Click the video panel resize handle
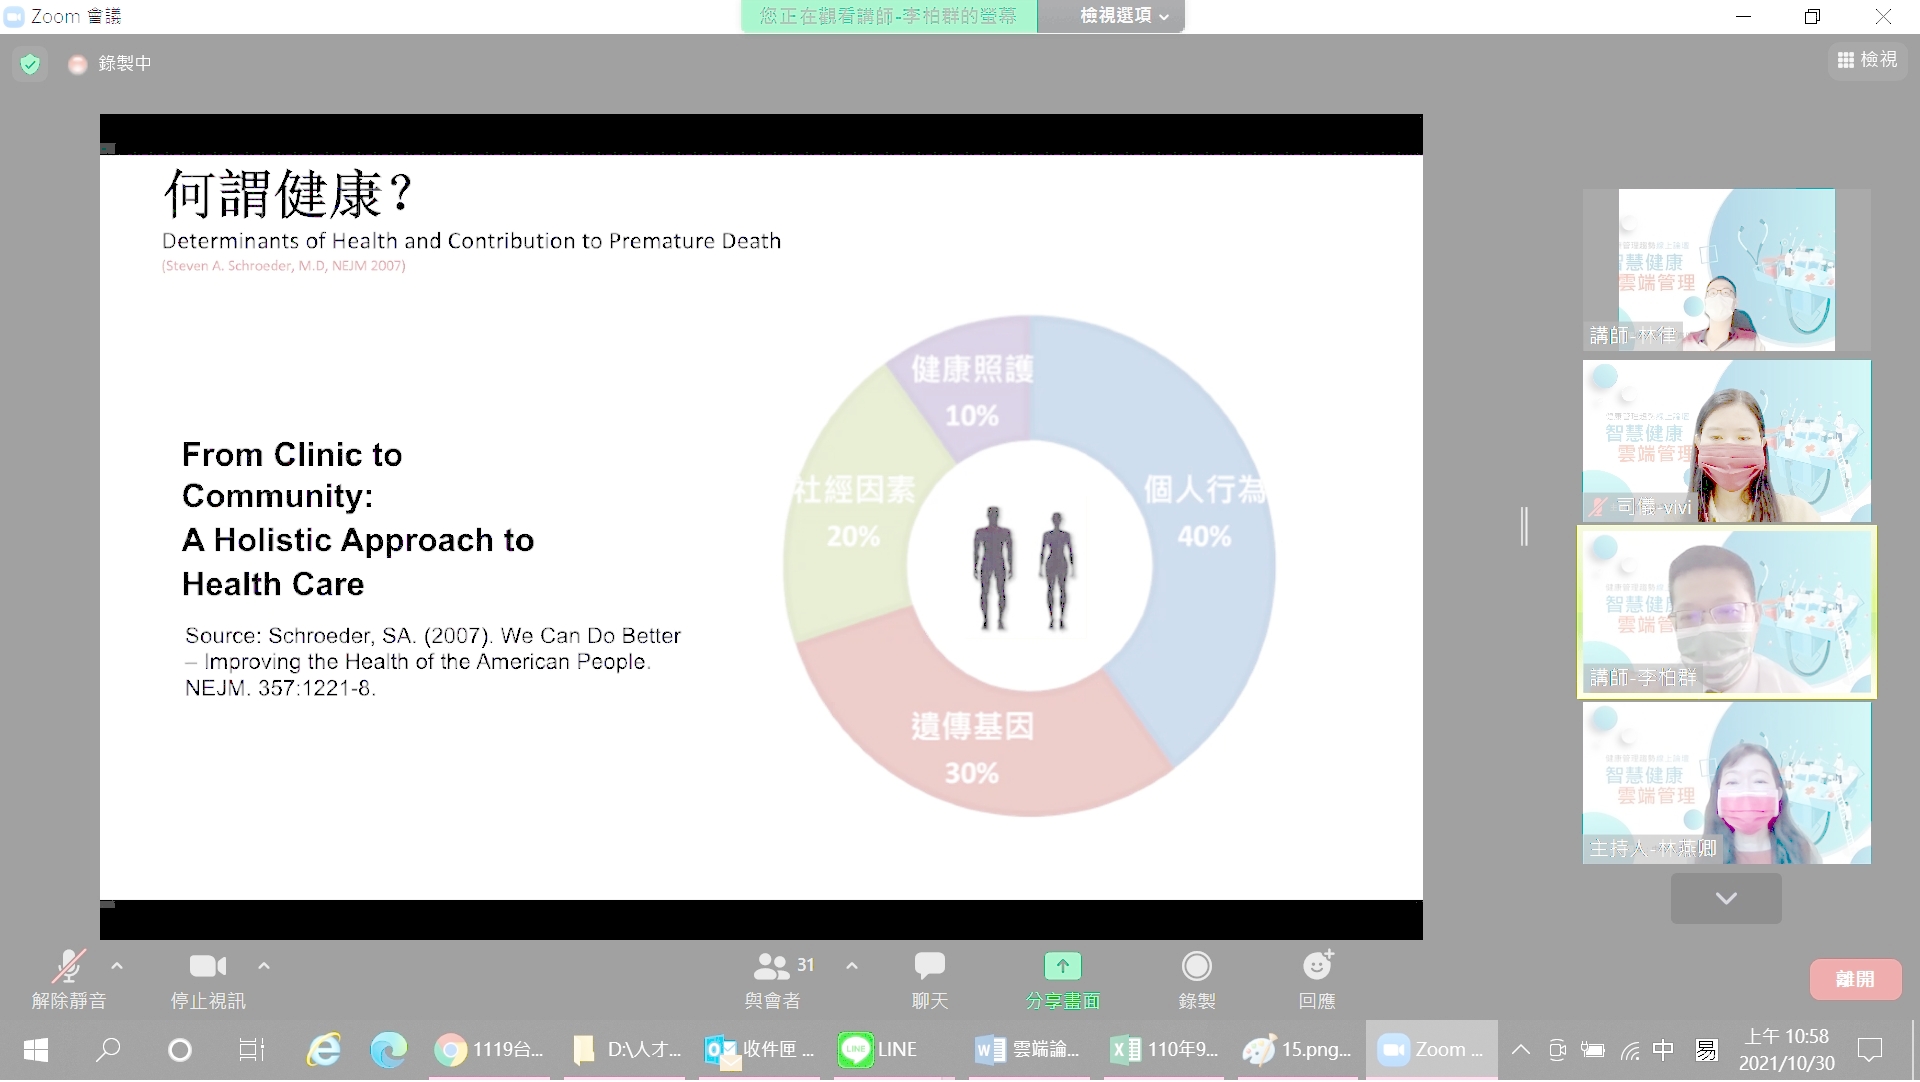The height and width of the screenshot is (1082, 1920). pyautogui.click(x=1523, y=527)
